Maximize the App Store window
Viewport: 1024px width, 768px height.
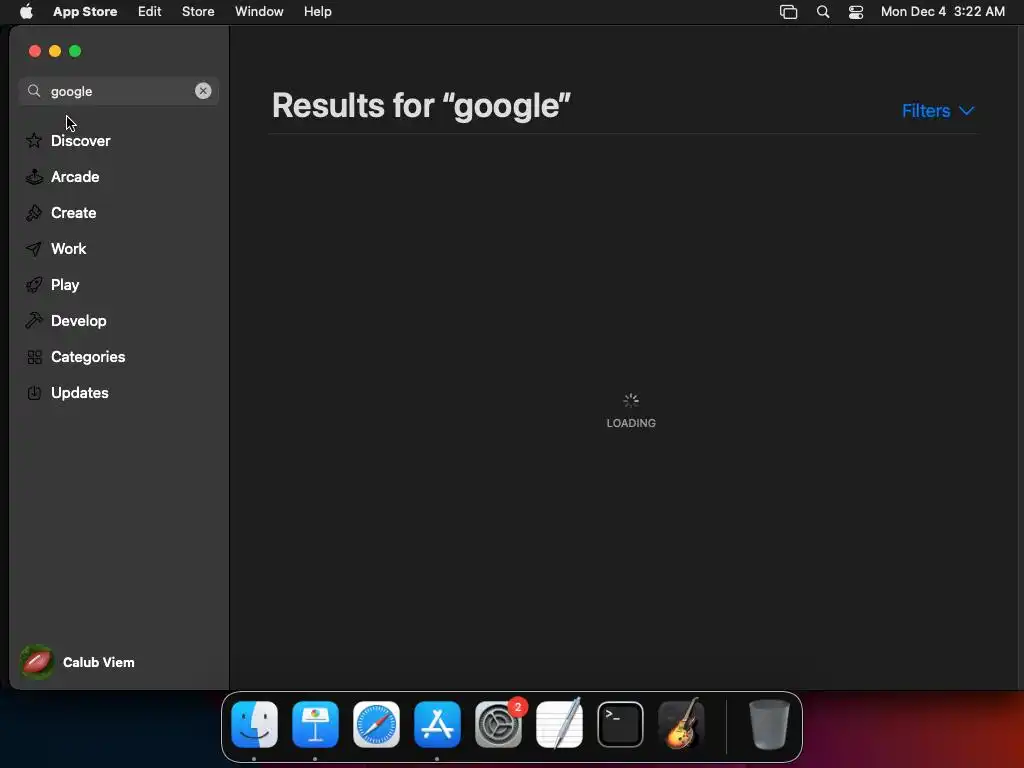click(75, 51)
